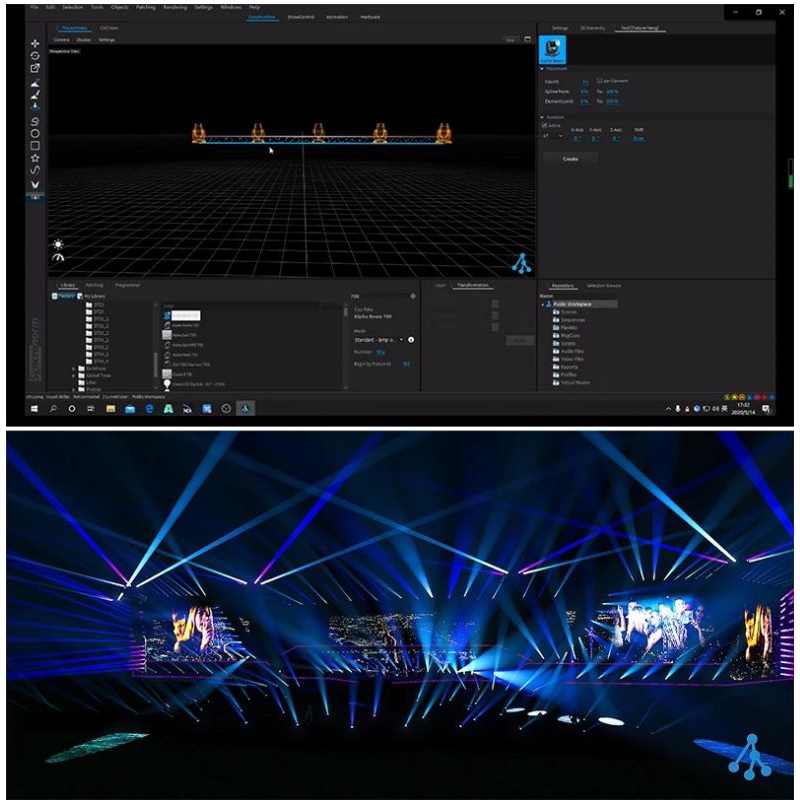Expand the Eurotruss folder in library tree
This screenshot has width=800, height=800.
[74, 368]
